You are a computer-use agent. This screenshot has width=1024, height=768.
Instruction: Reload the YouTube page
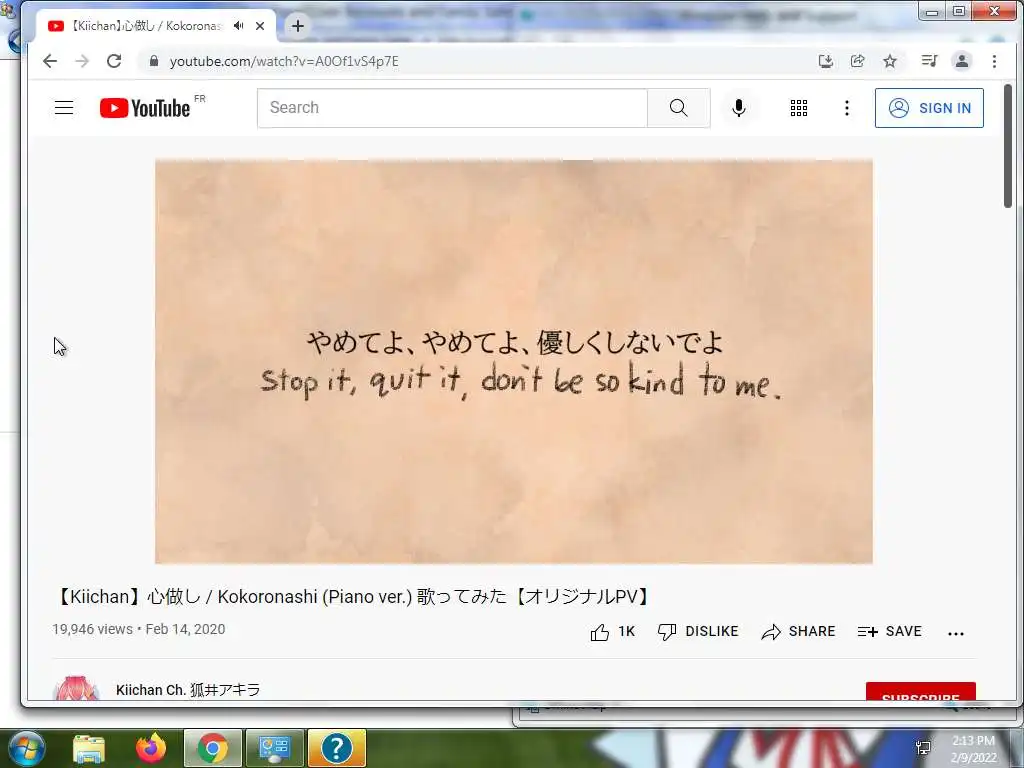pos(114,61)
